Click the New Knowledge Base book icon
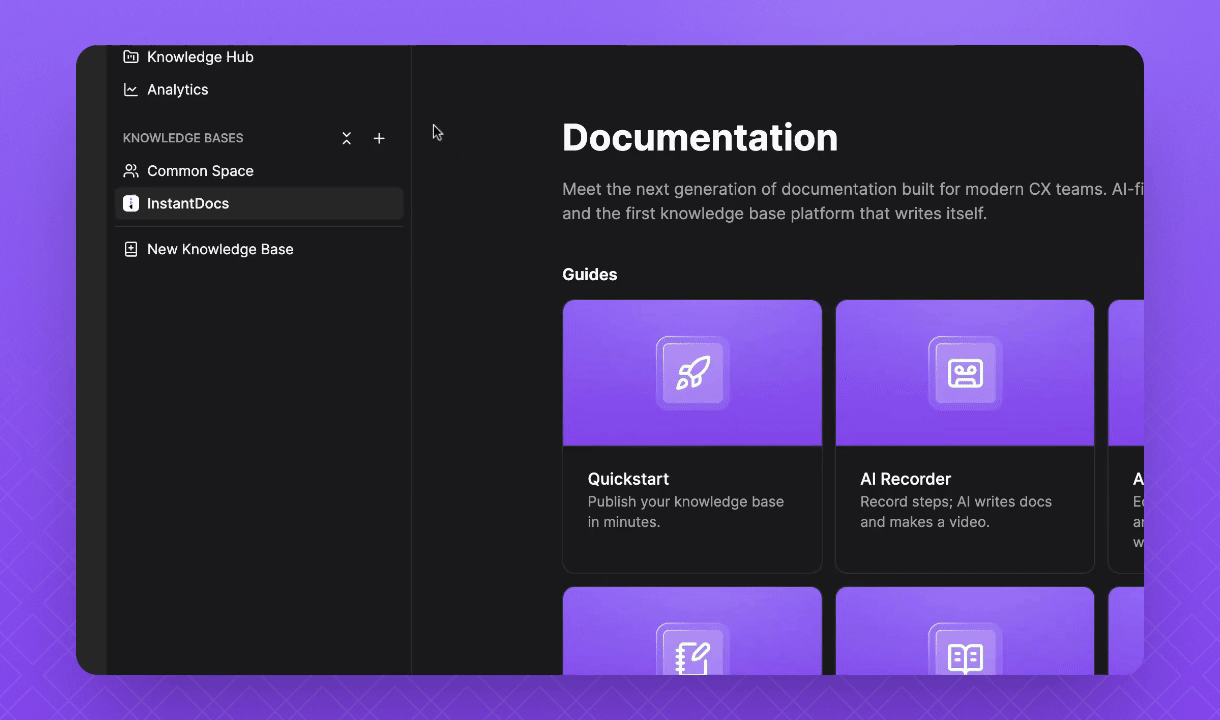 (131, 250)
